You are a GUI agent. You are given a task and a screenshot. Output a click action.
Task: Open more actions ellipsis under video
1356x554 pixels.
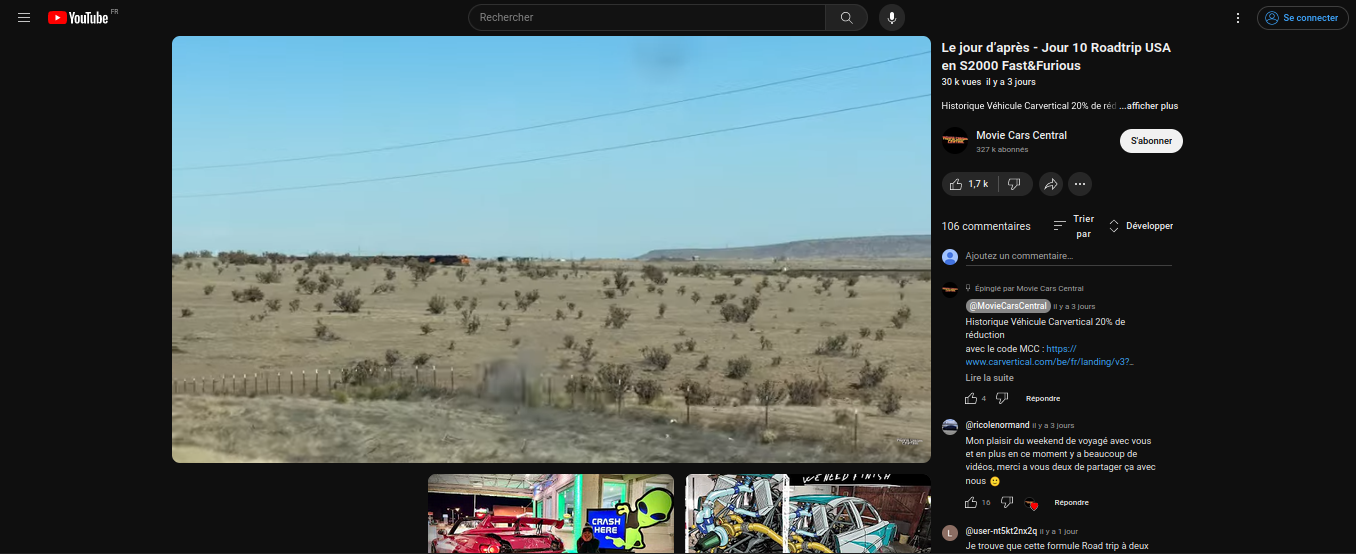point(1079,184)
